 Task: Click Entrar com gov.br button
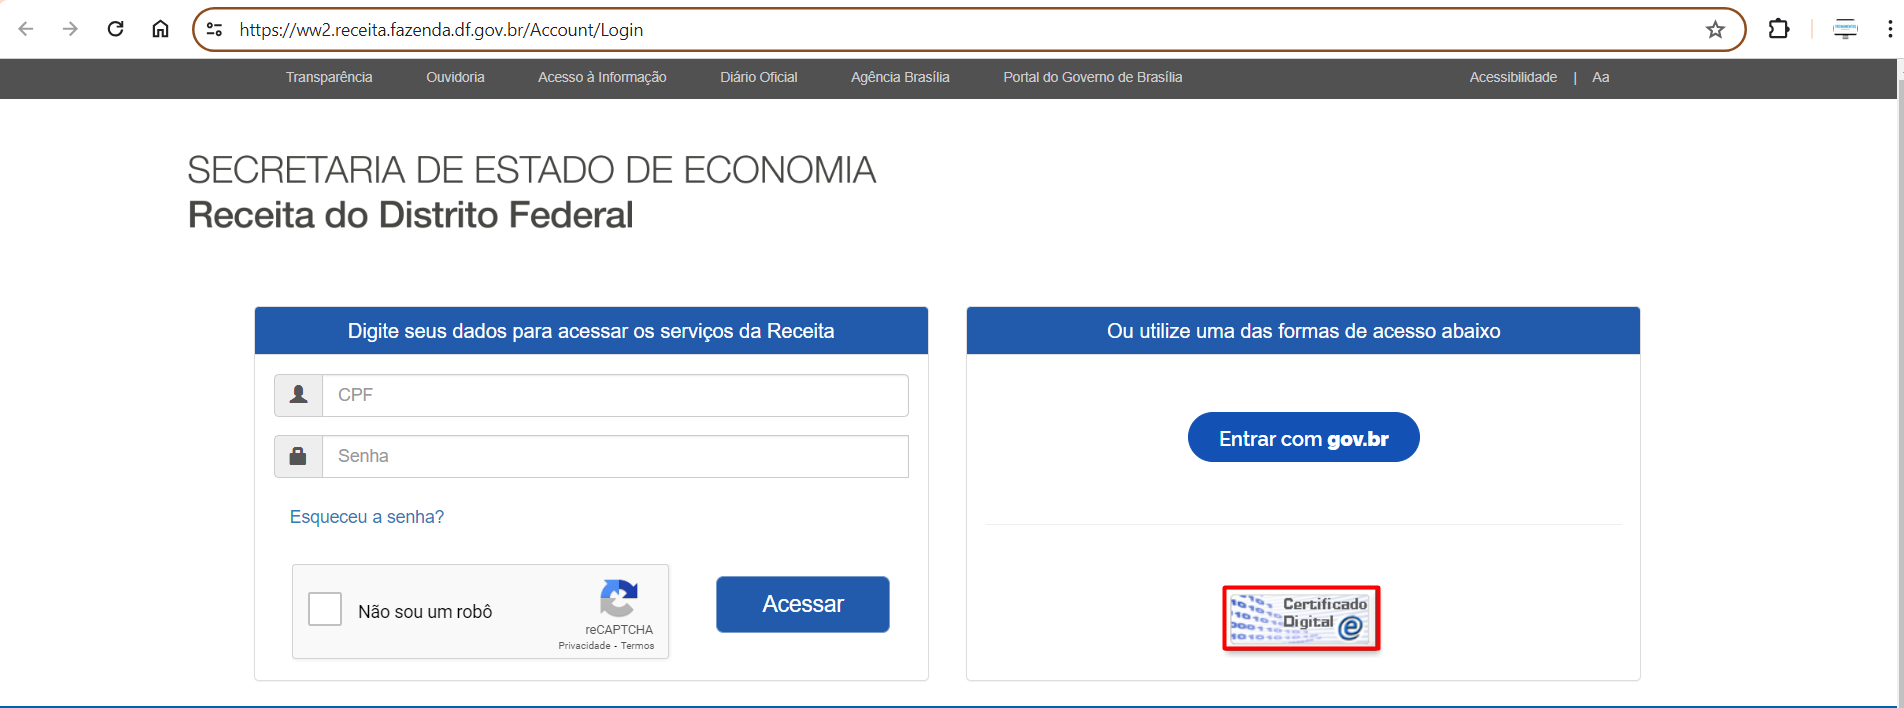coord(1303,438)
